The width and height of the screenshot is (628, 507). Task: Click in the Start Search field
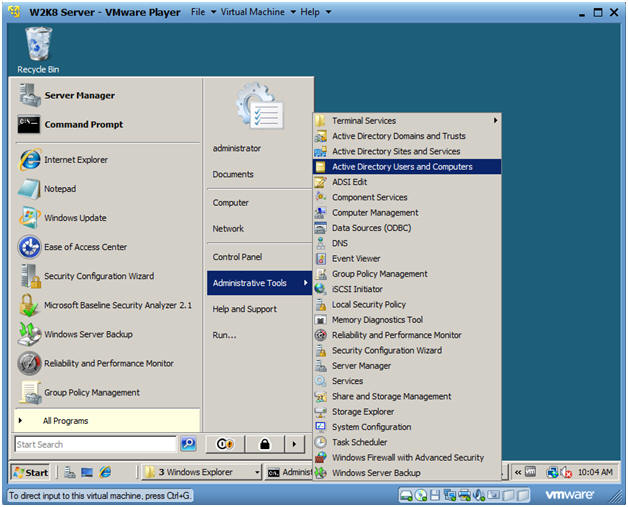click(96, 444)
